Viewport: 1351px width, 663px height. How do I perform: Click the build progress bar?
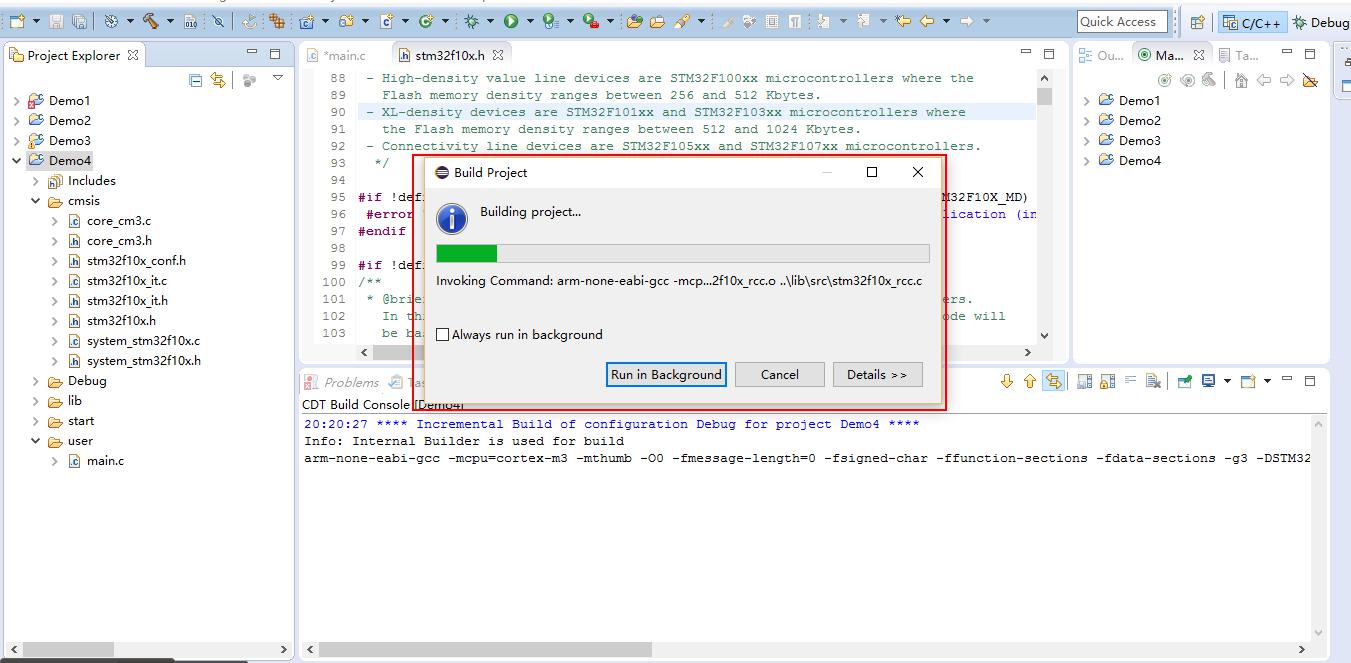[x=683, y=254]
